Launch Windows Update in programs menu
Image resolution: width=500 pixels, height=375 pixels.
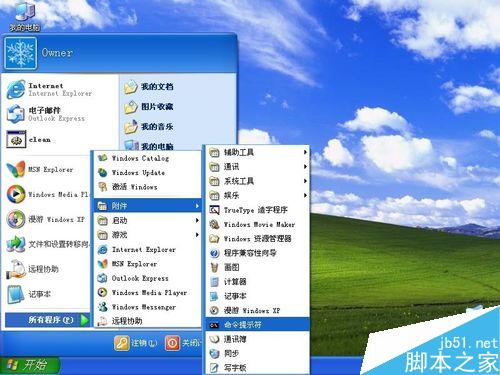[148, 173]
